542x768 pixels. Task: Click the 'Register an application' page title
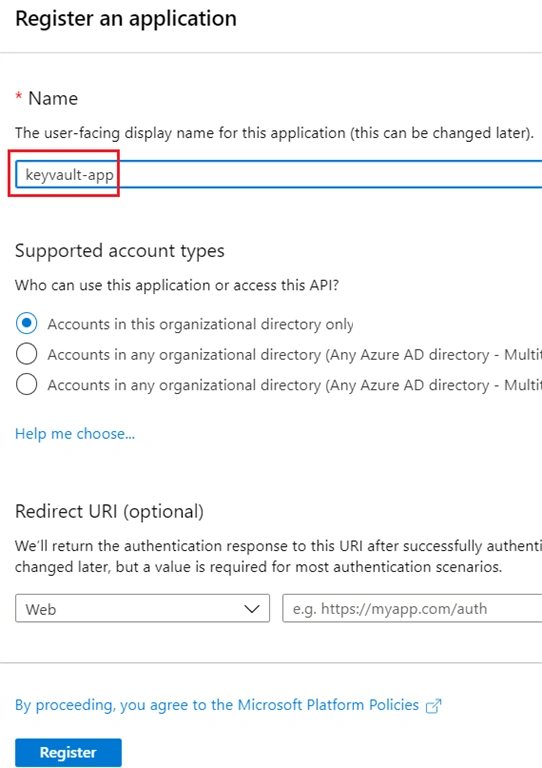click(126, 19)
